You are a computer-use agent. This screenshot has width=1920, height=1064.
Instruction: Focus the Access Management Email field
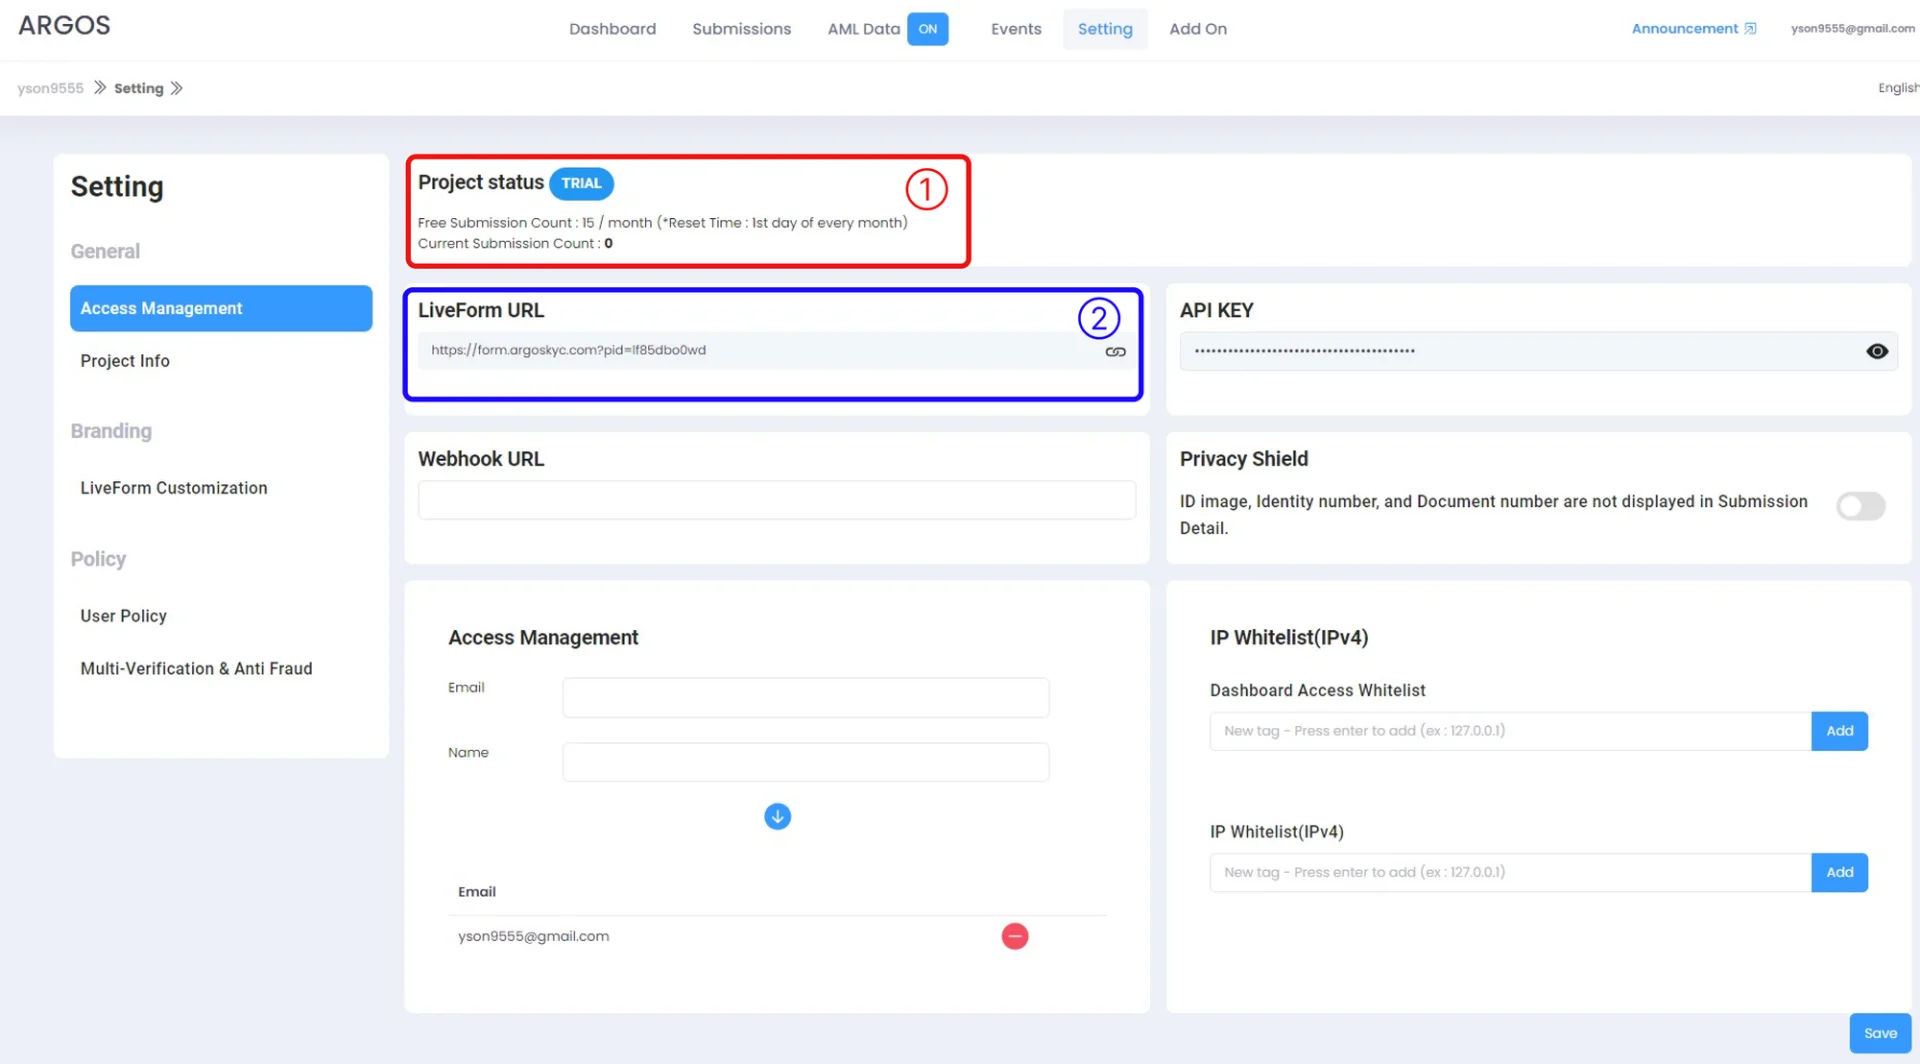[805, 697]
